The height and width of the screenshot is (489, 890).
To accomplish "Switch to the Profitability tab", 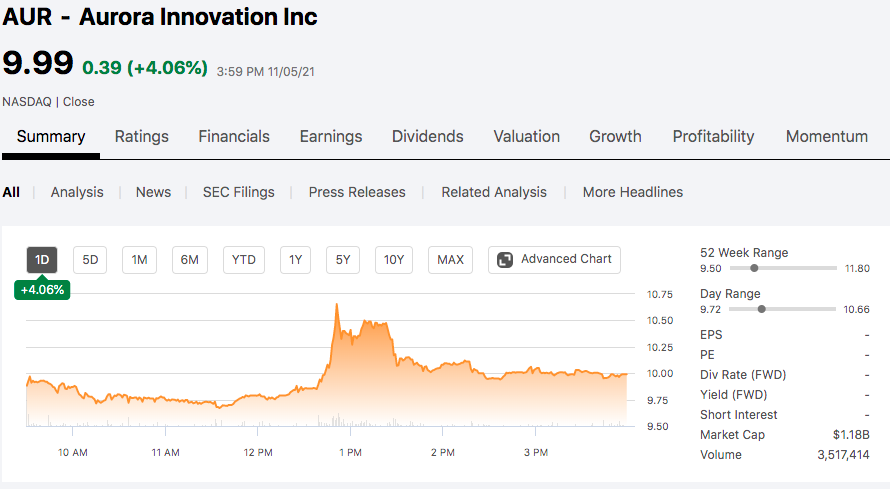I will (713, 137).
